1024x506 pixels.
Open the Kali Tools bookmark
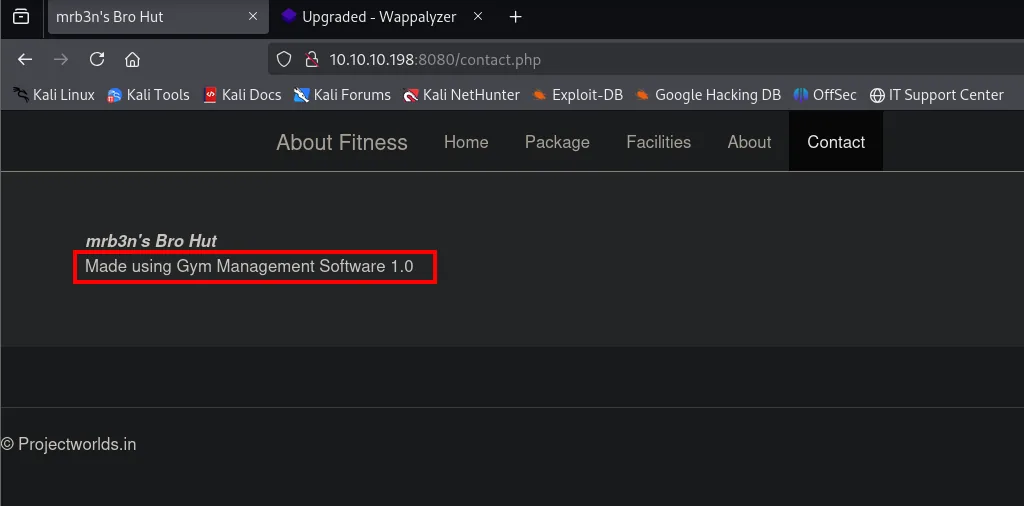pyautogui.click(x=148, y=95)
